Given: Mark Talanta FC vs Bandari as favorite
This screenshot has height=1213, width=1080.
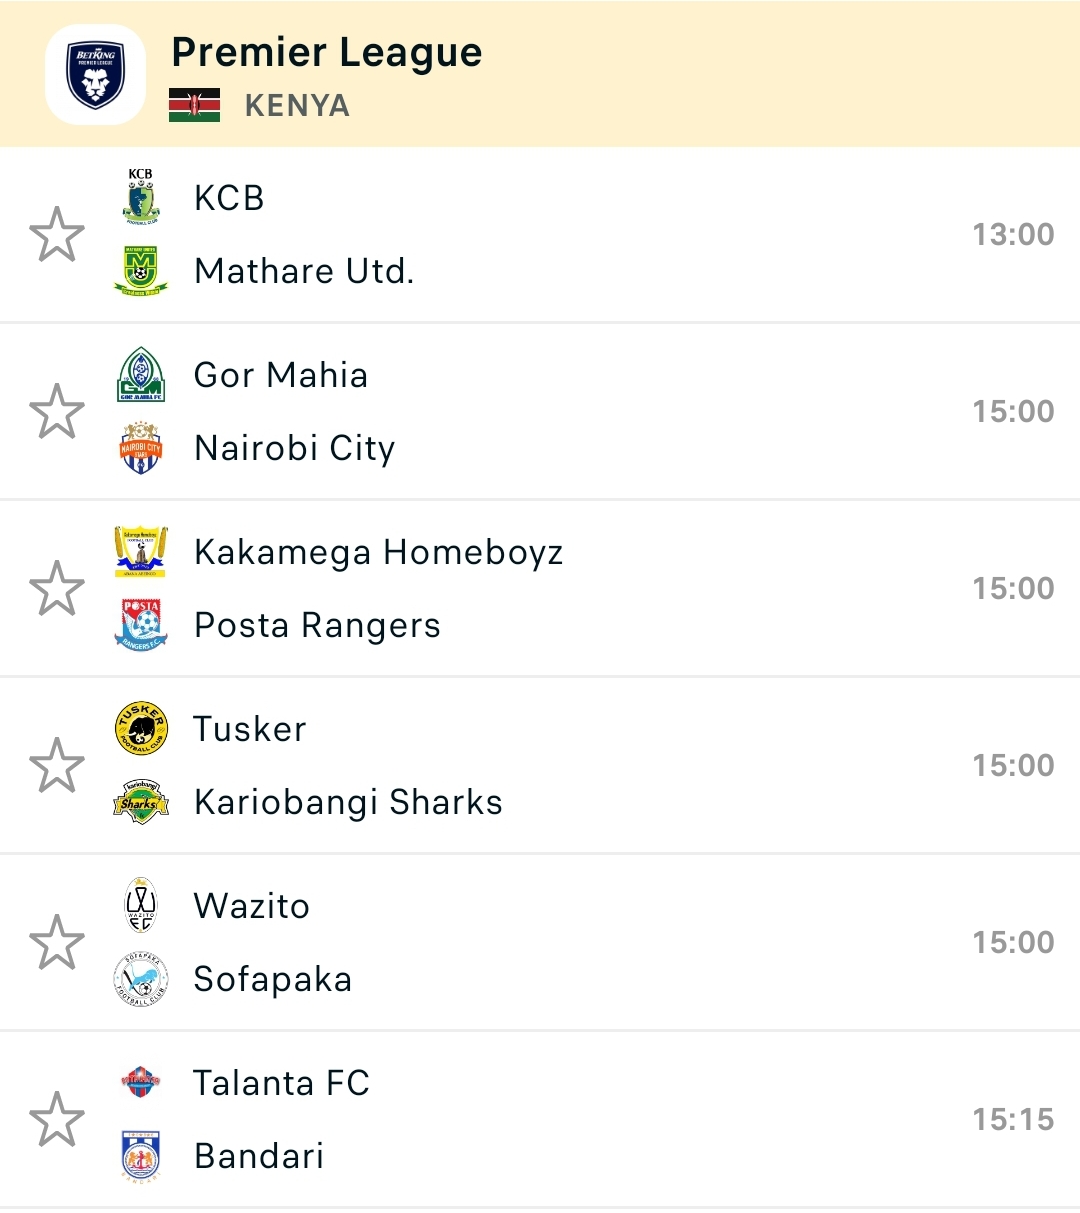Looking at the screenshot, I should point(57,1119).
